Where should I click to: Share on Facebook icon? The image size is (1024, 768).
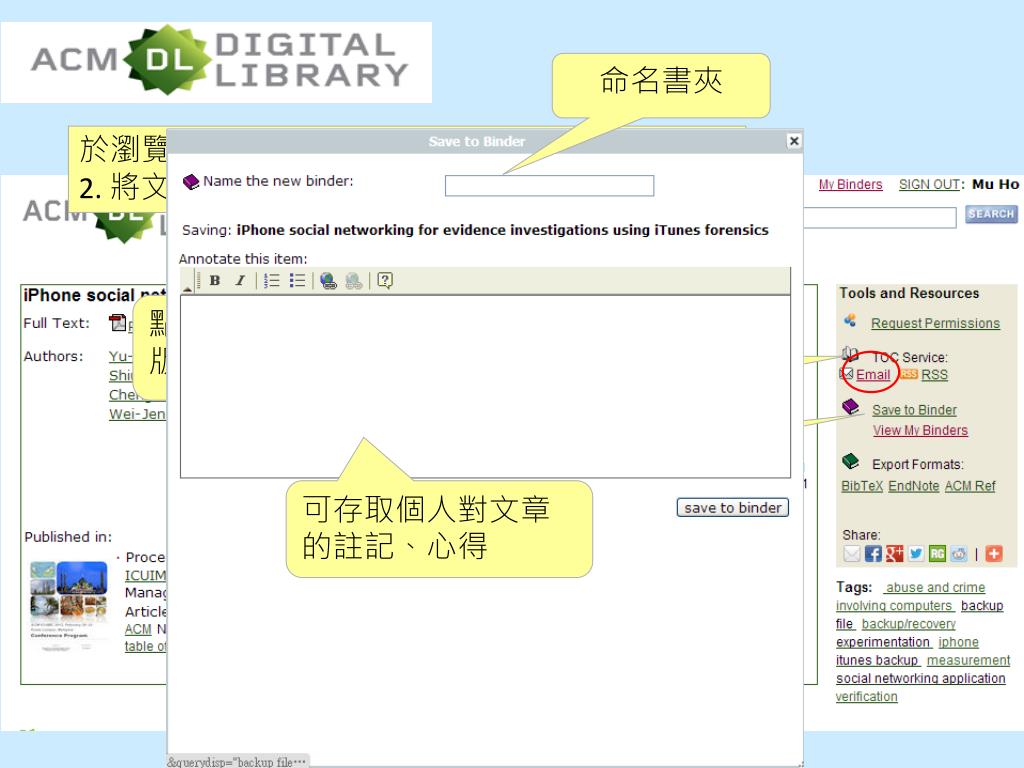873,554
